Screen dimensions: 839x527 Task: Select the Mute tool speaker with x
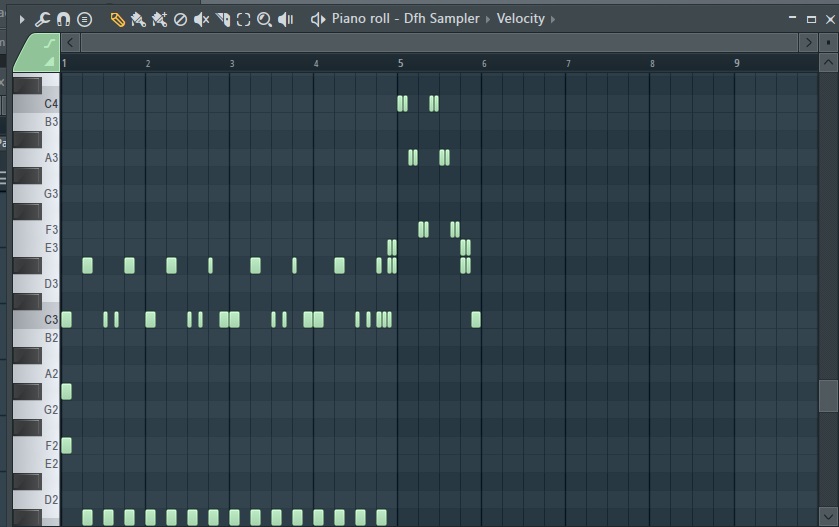point(201,20)
